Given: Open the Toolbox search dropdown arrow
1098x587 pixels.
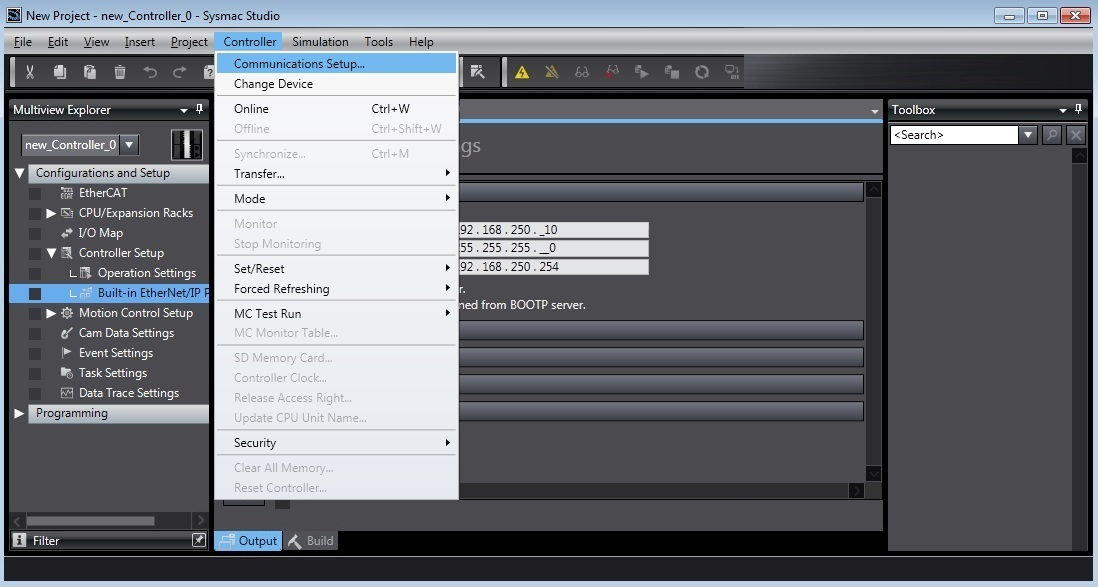Looking at the screenshot, I should pyautogui.click(x=1028, y=134).
